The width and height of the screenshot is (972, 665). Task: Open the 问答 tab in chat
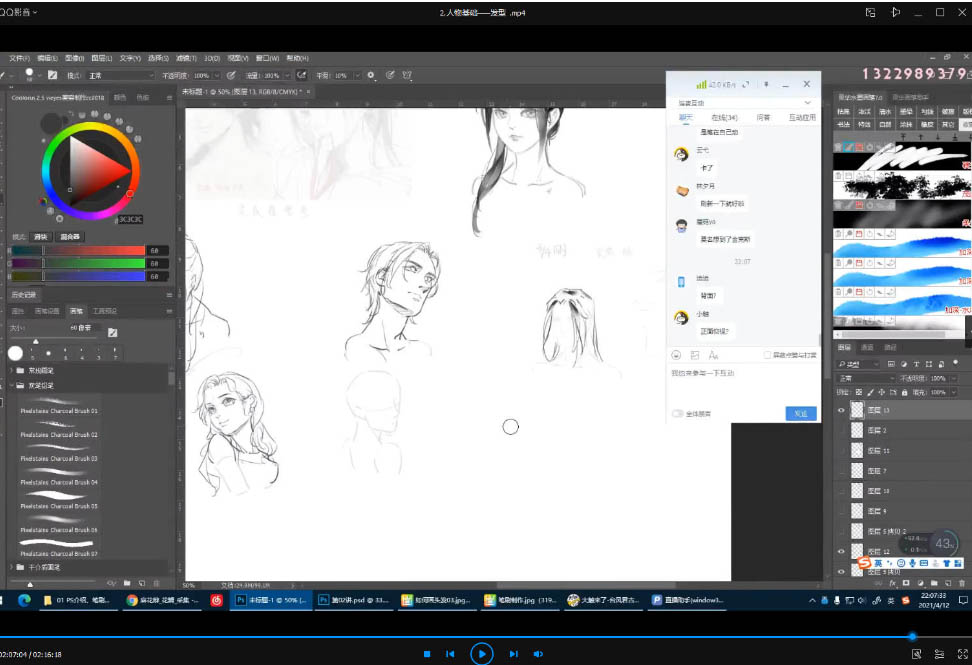tap(763, 117)
